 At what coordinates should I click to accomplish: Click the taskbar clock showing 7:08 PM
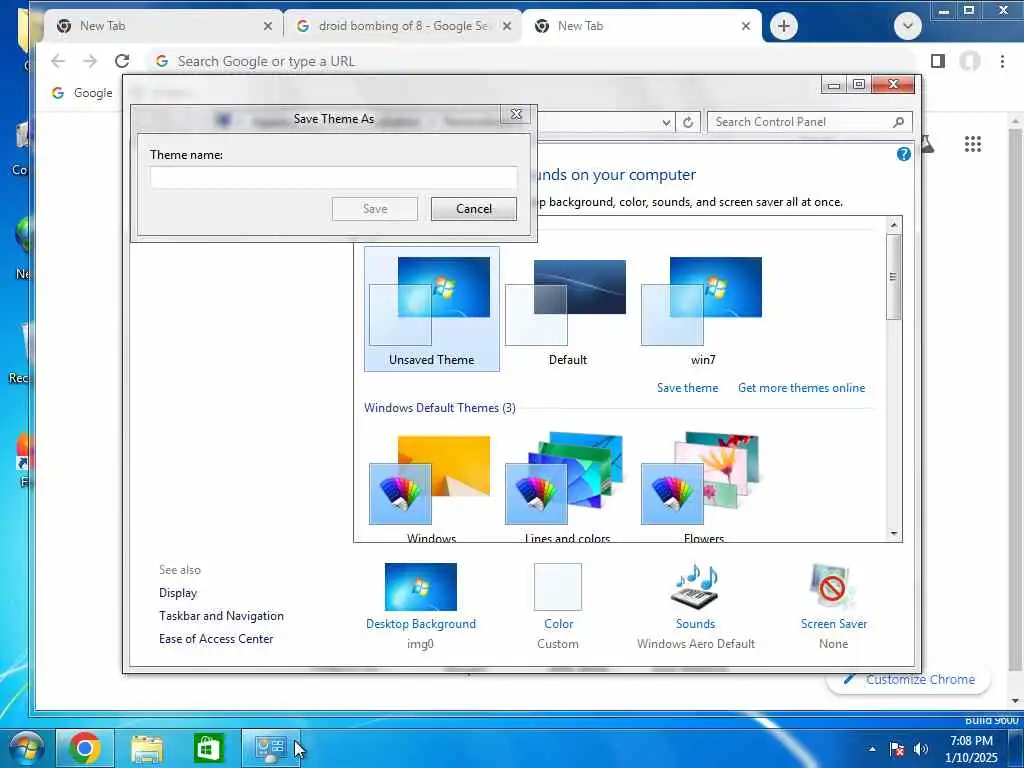click(971, 749)
